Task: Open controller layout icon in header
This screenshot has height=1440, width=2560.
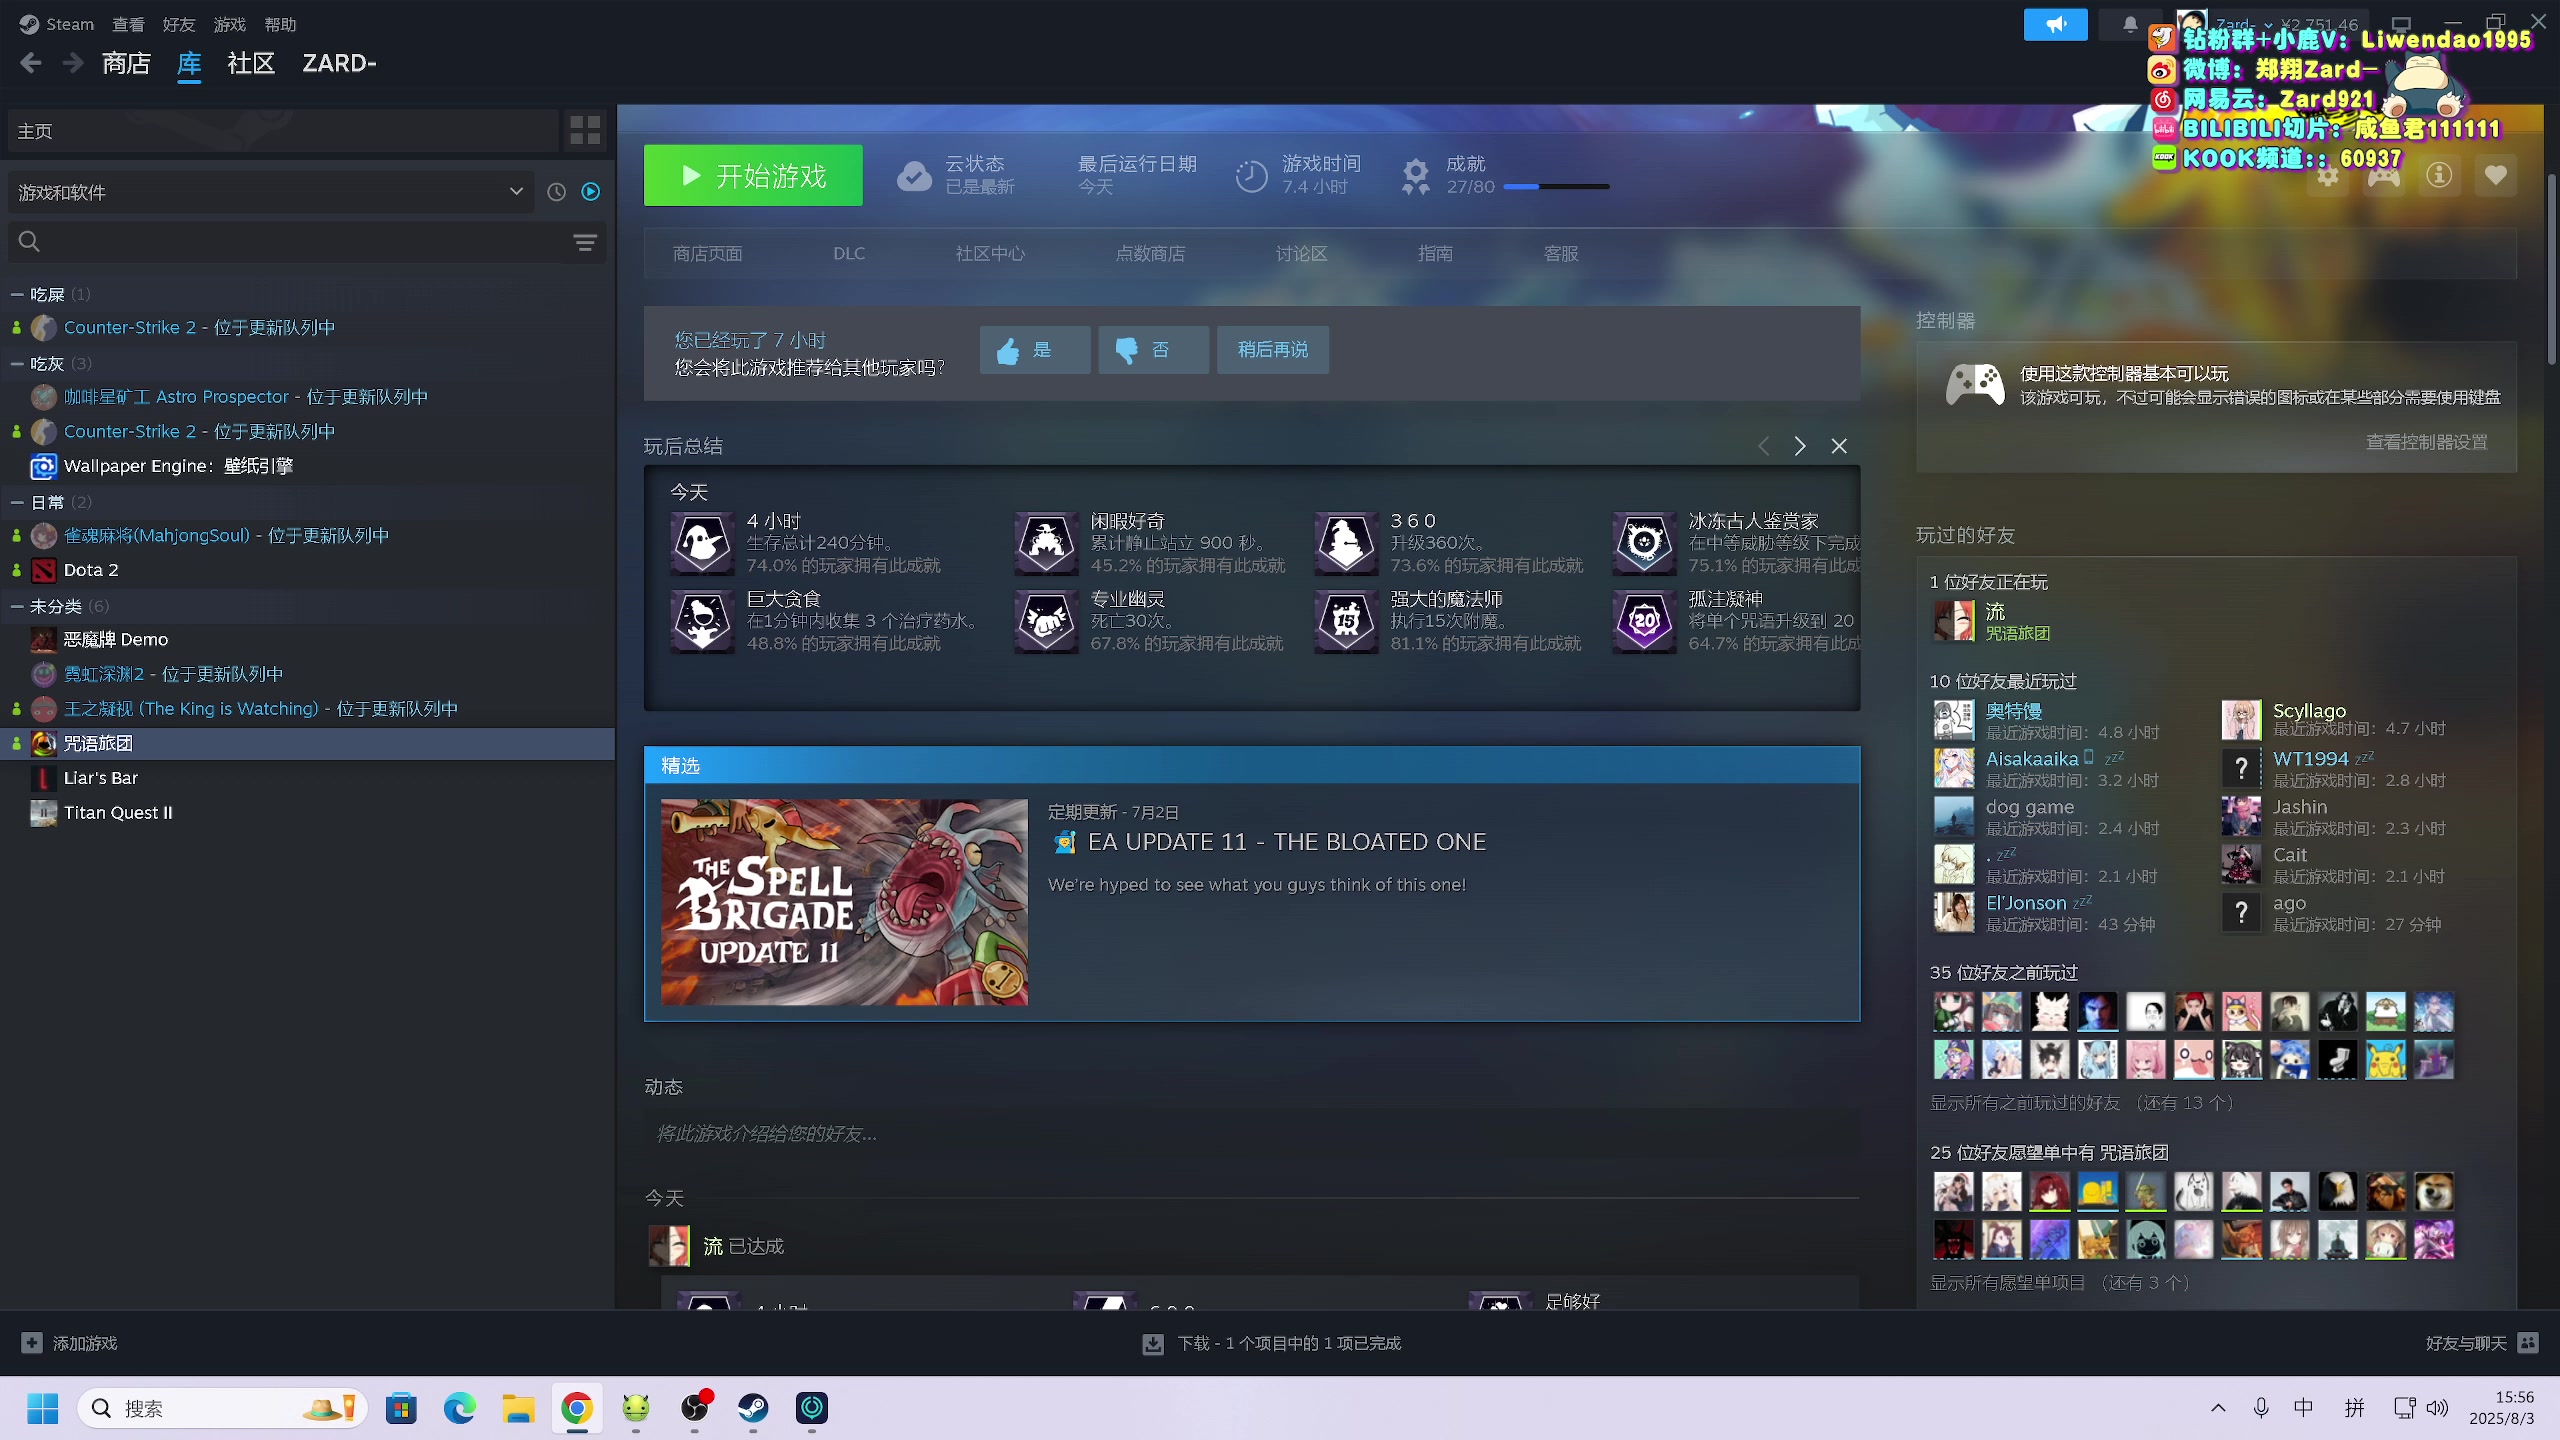Action: click(x=2384, y=176)
